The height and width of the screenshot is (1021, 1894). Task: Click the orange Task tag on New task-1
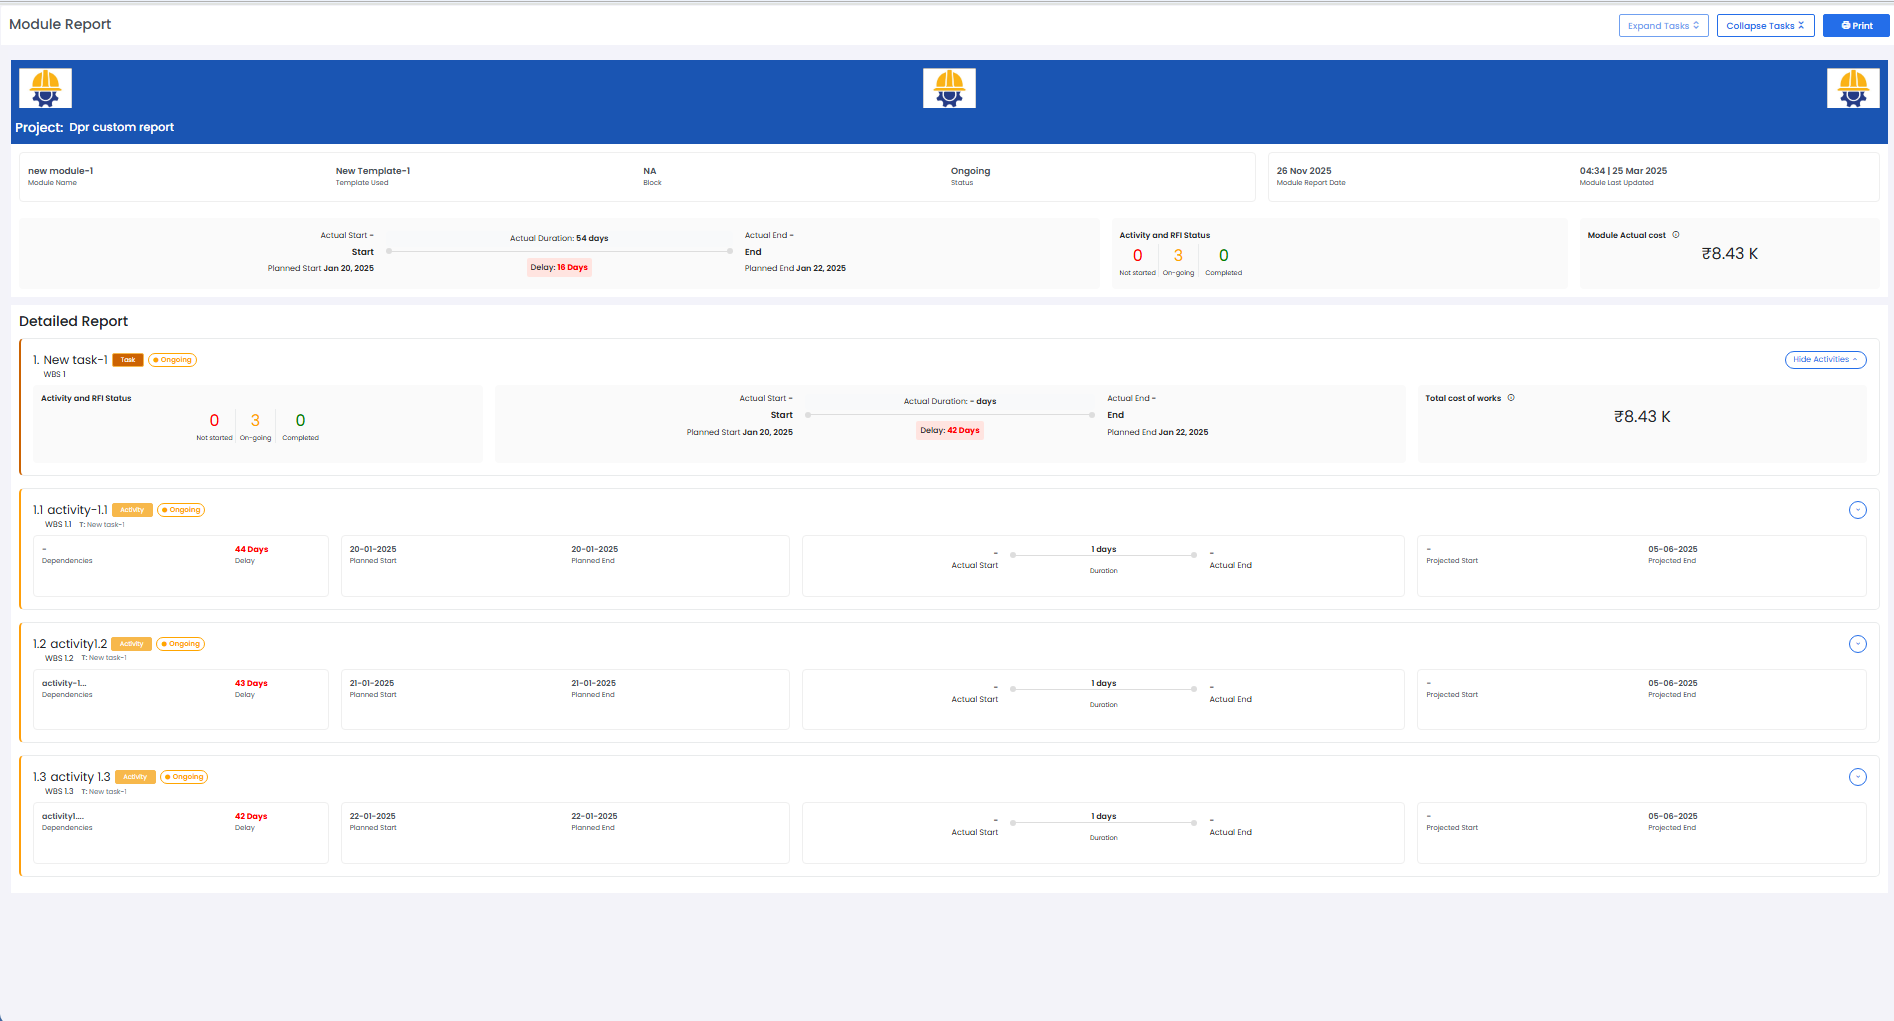click(128, 360)
